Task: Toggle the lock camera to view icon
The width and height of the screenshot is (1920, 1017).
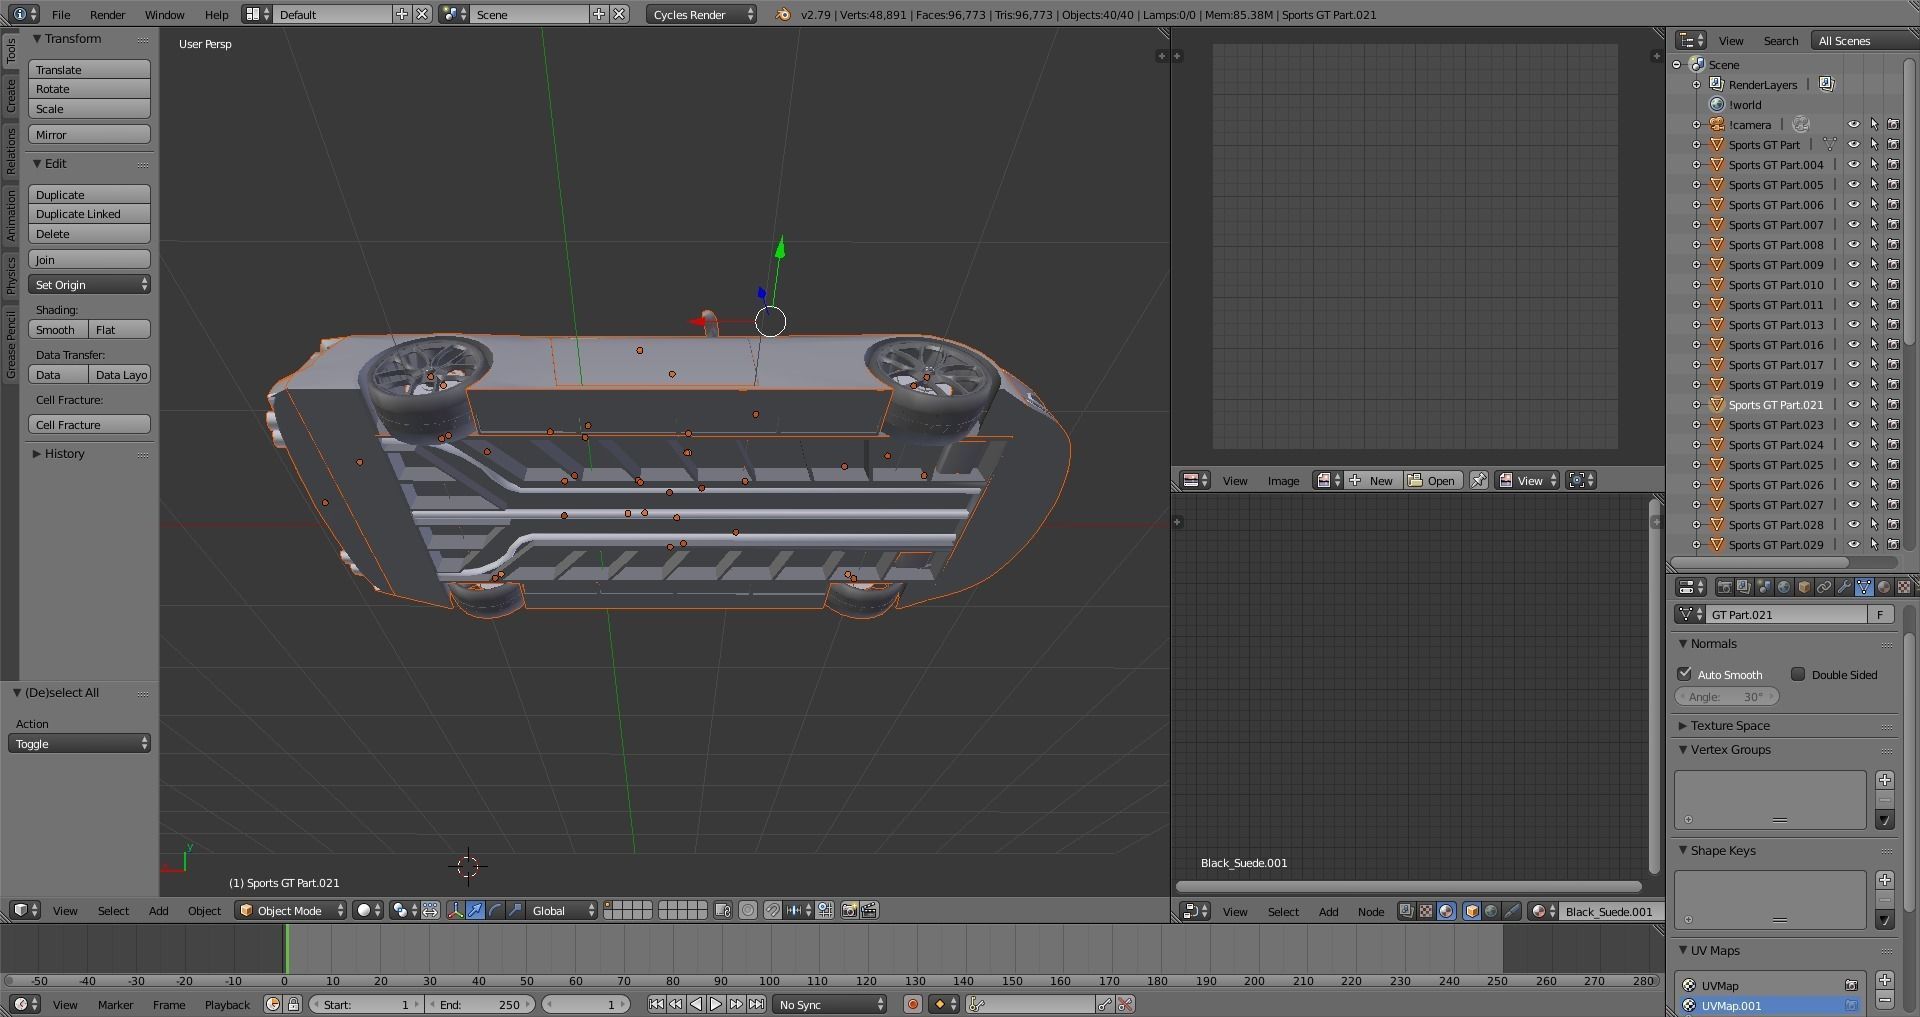Action: pos(723,910)
